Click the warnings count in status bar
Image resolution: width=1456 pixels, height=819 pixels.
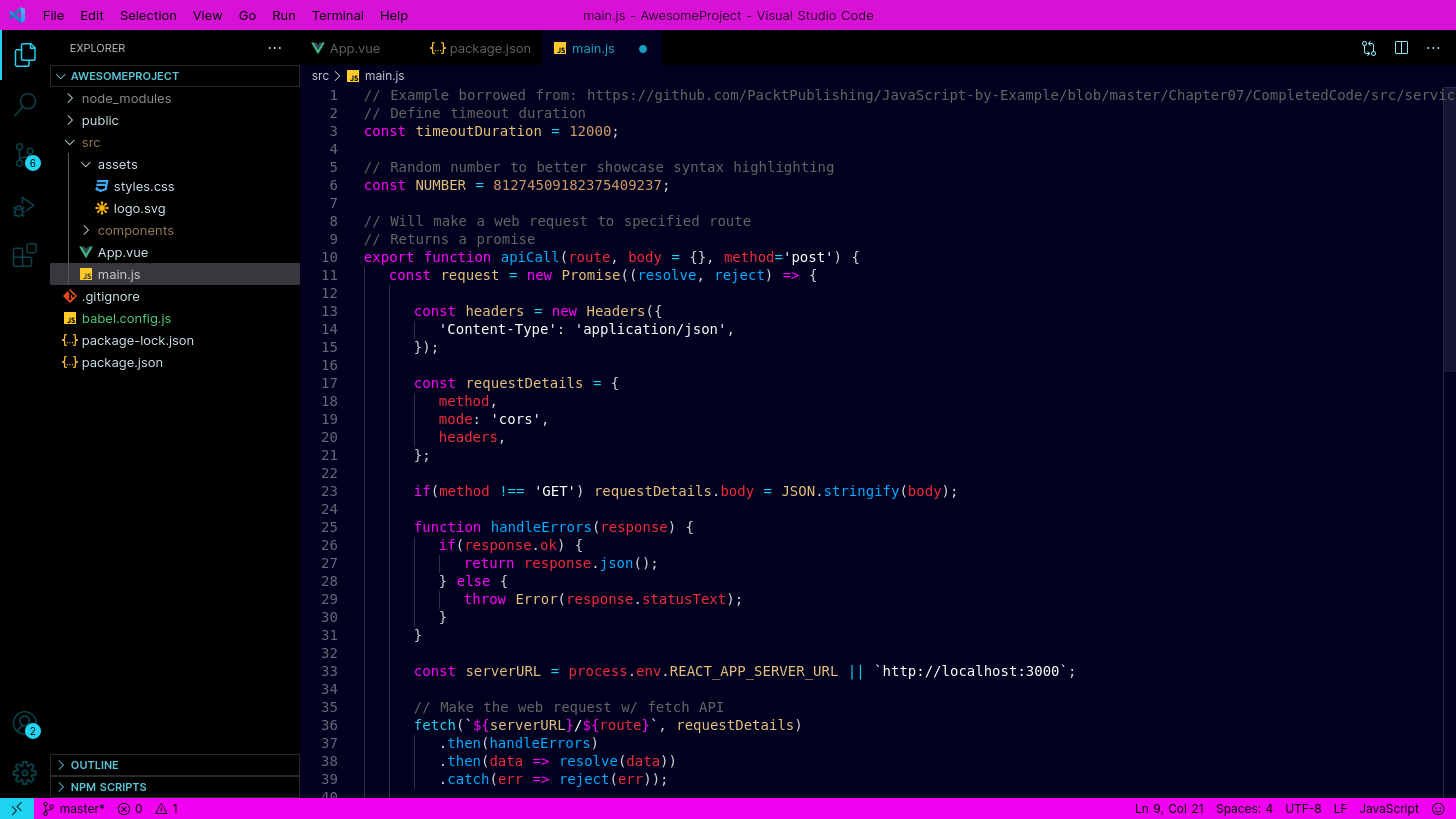166,808
